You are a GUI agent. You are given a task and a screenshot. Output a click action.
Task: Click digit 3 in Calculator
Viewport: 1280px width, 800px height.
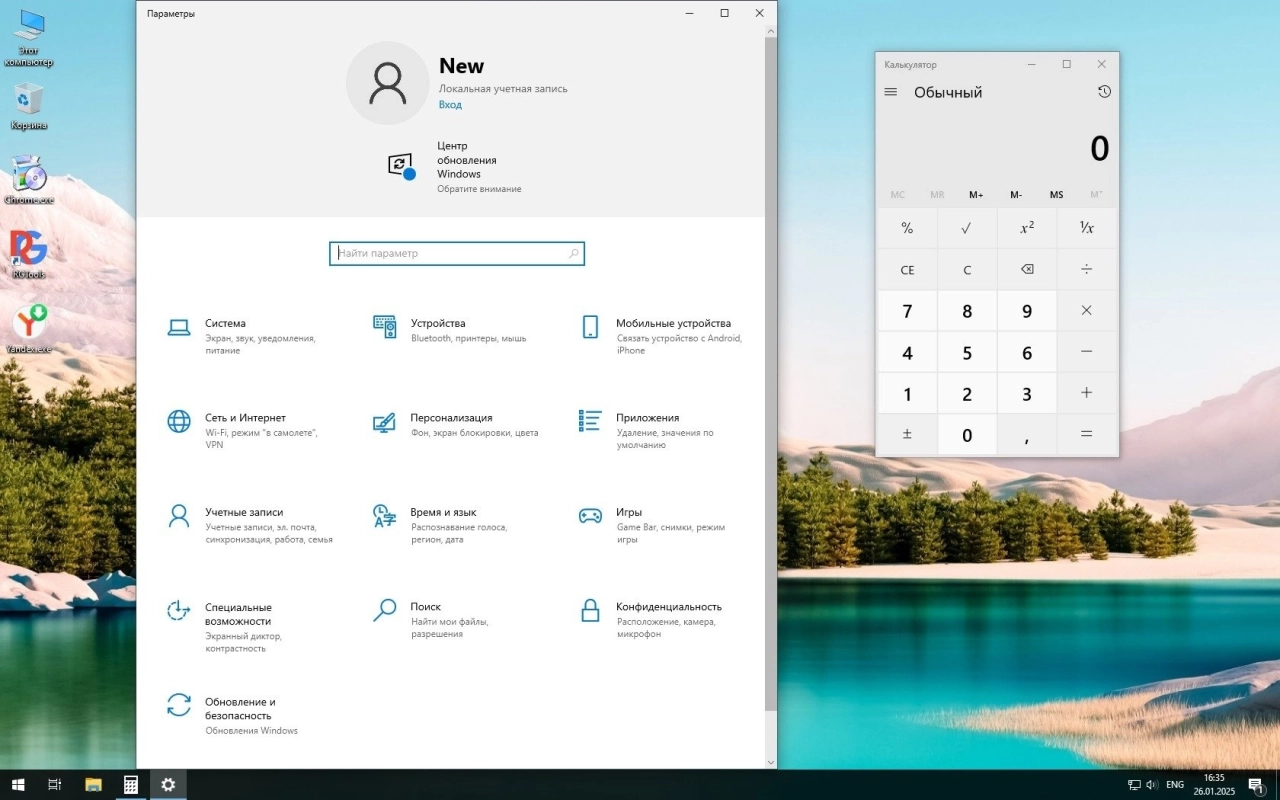1027,393
